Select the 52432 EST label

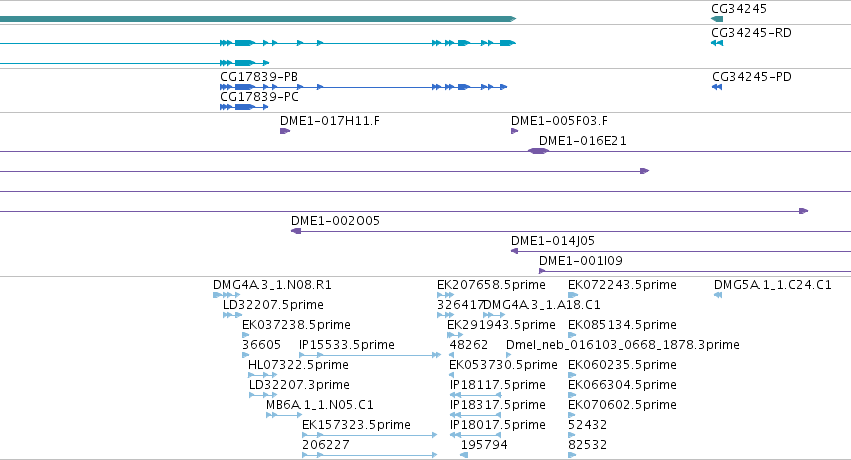pos(587,425)
